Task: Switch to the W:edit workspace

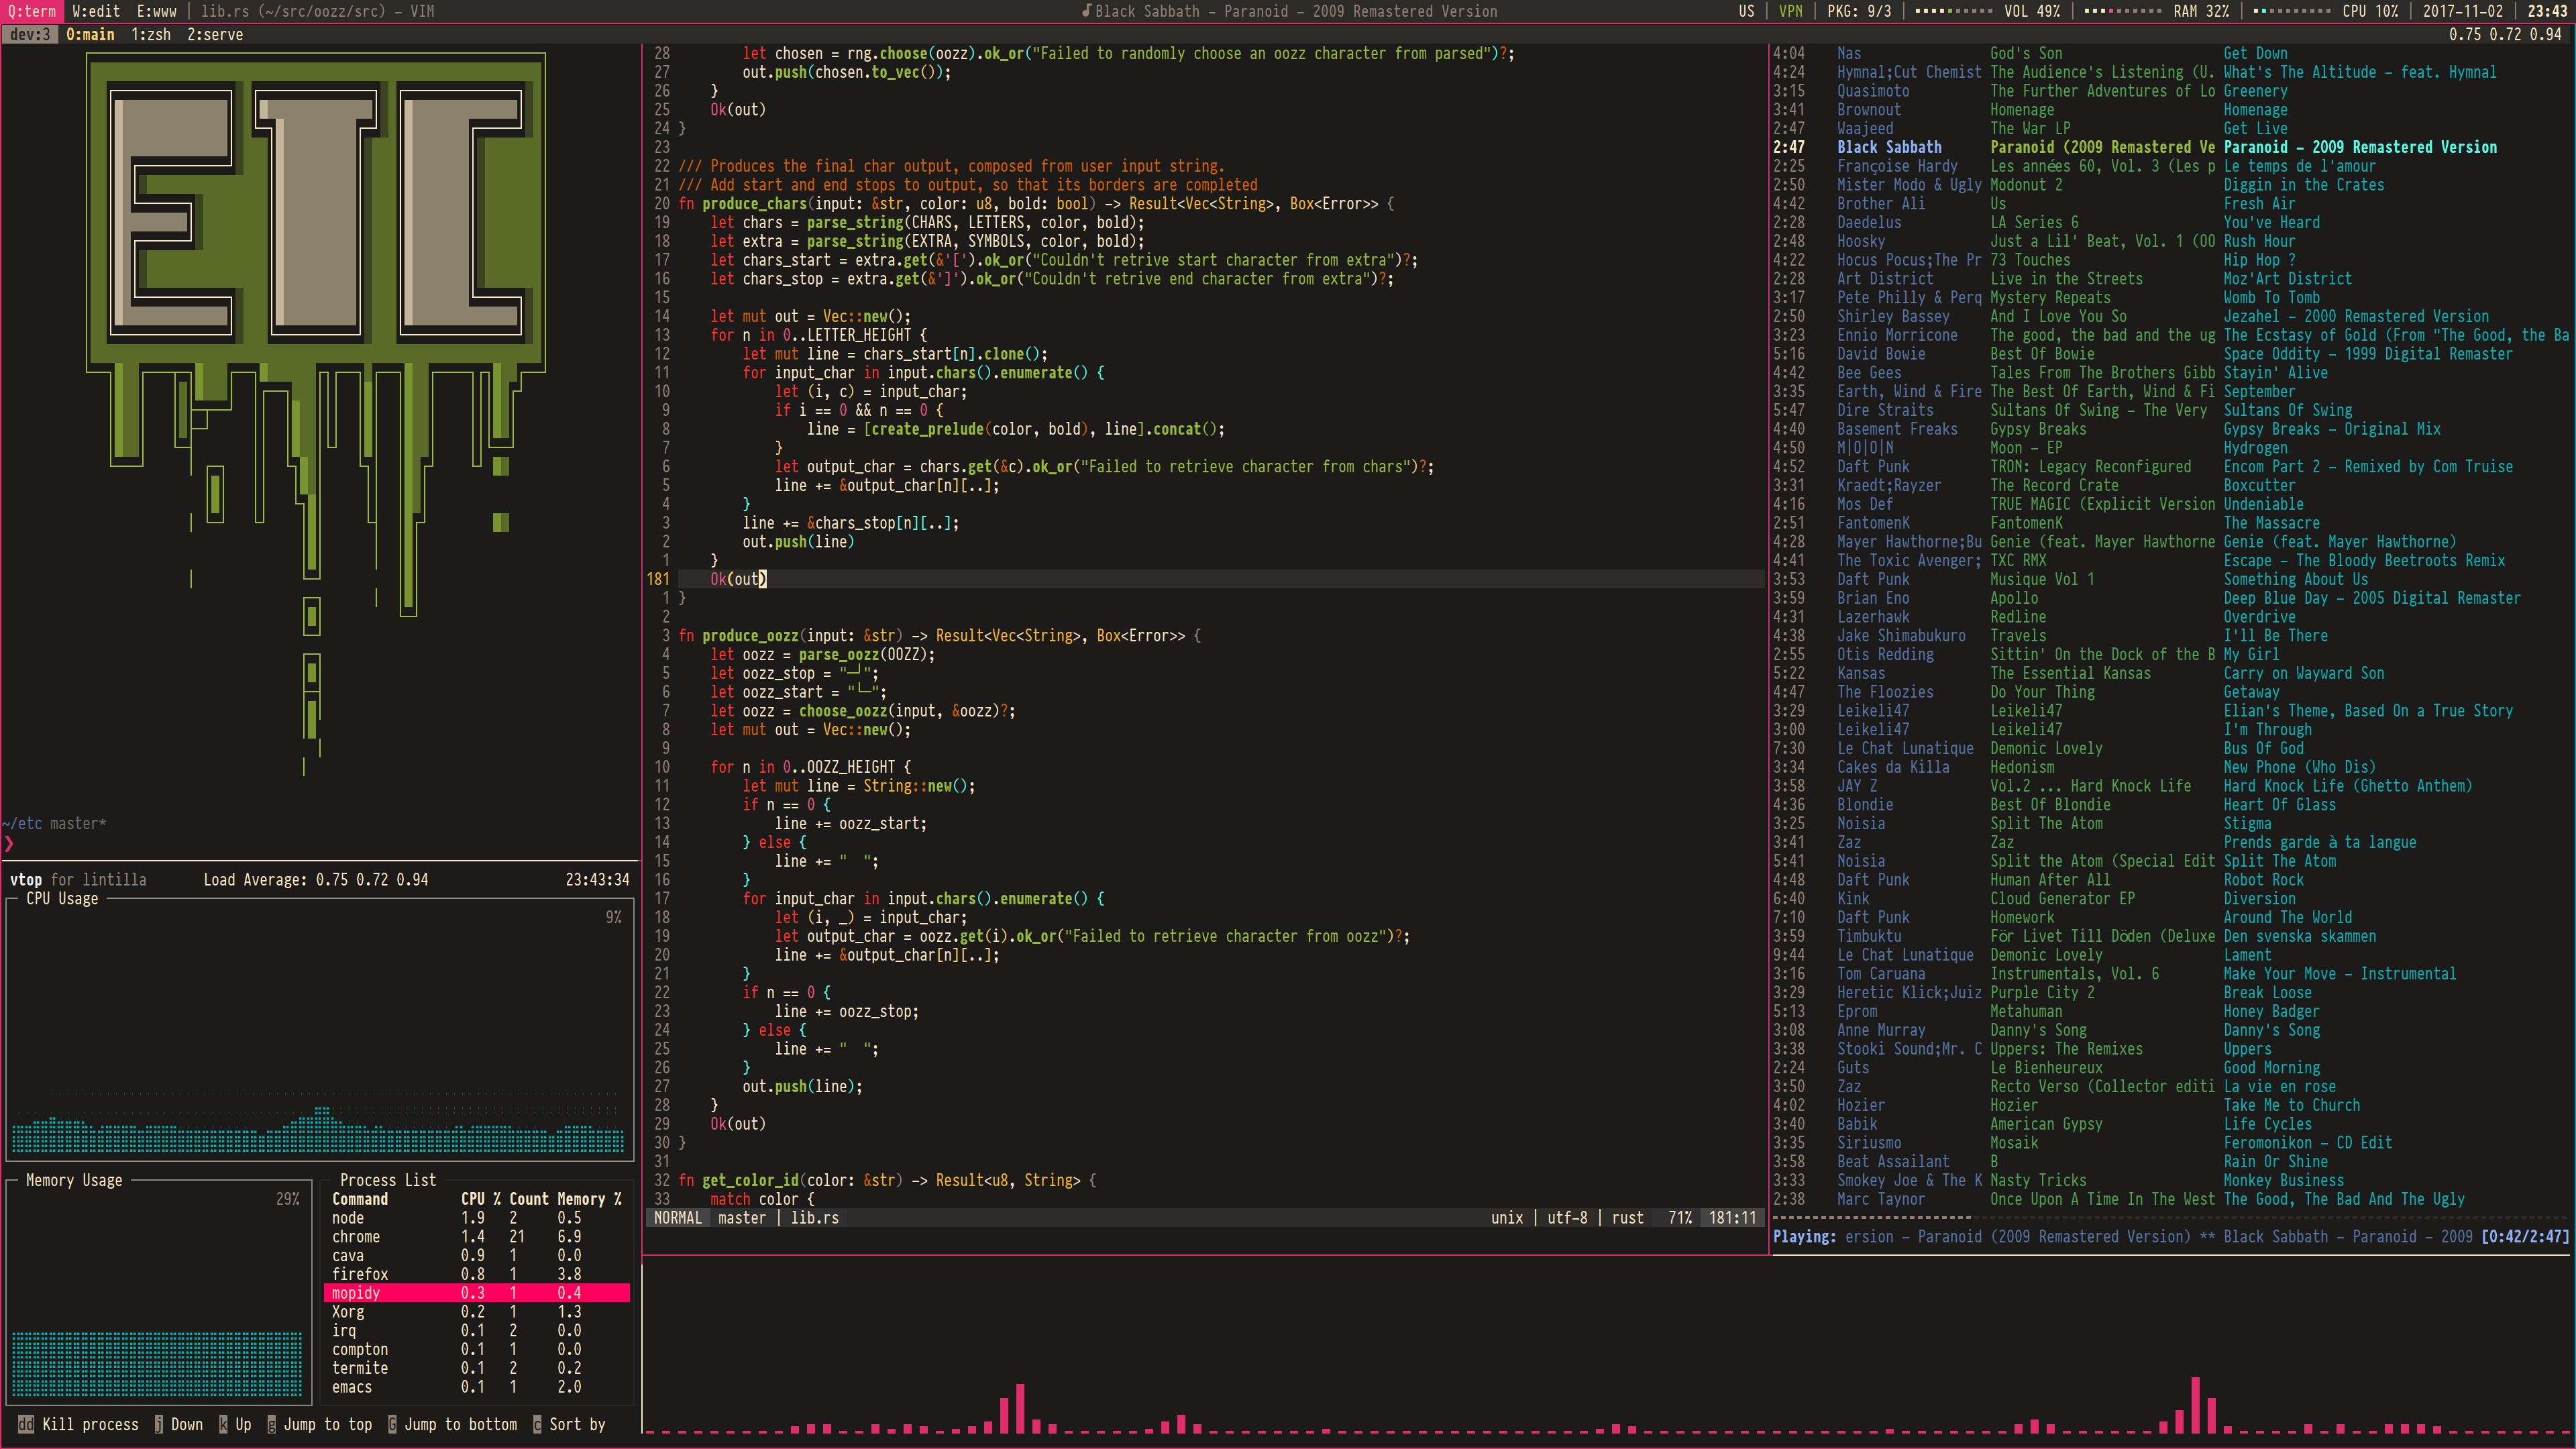Action: 96,11
